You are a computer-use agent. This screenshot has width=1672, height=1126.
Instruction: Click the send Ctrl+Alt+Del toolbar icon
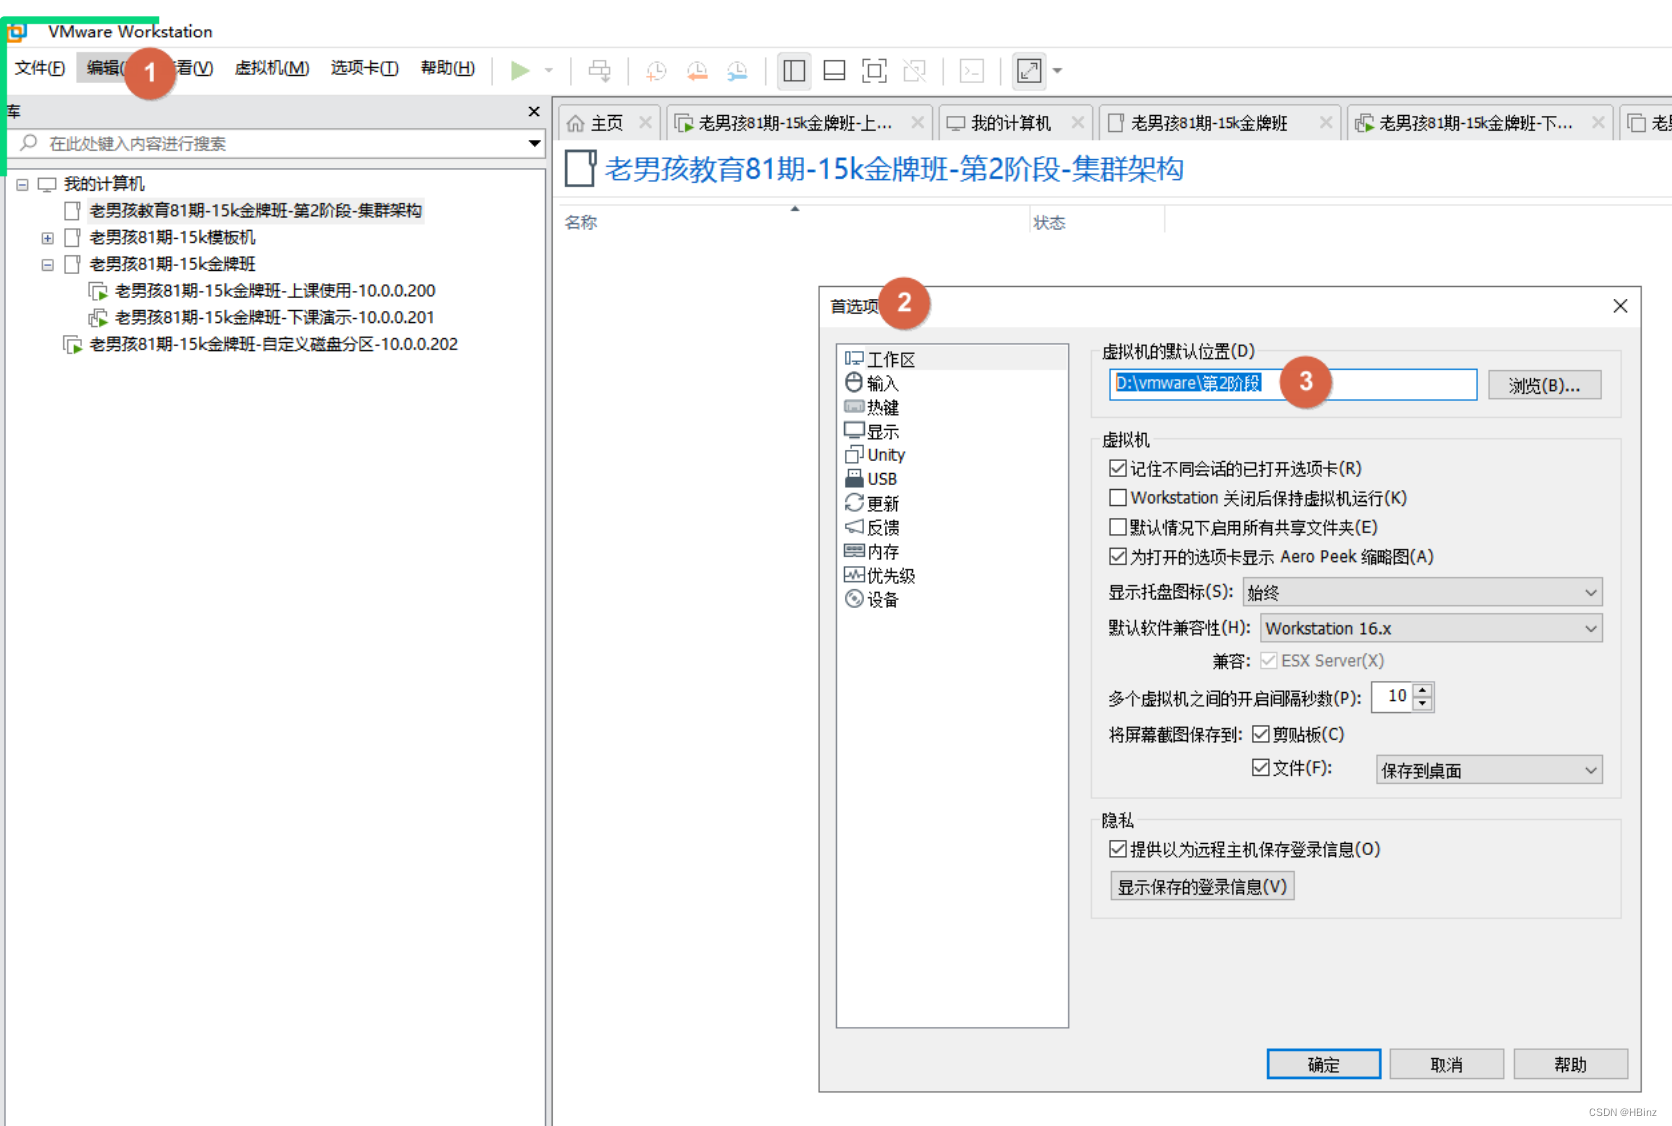click(600, 70)
